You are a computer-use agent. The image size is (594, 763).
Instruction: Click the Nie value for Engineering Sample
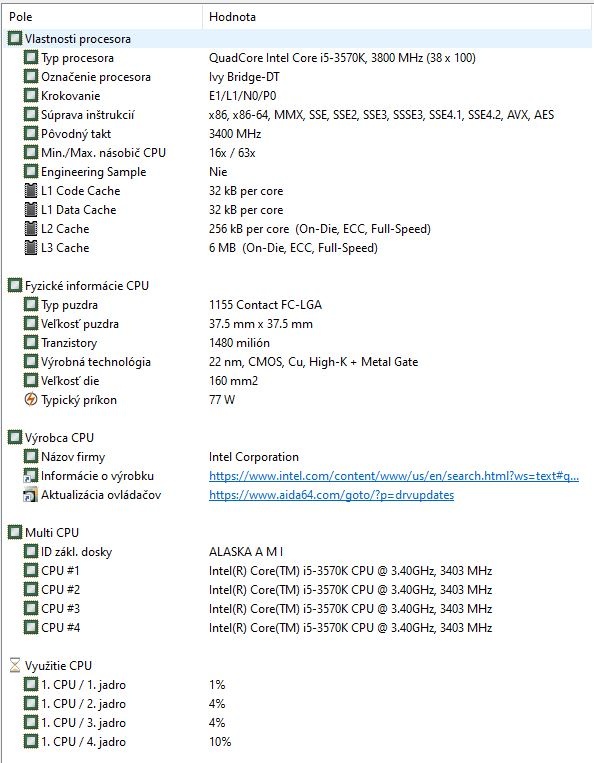point(218,171)
